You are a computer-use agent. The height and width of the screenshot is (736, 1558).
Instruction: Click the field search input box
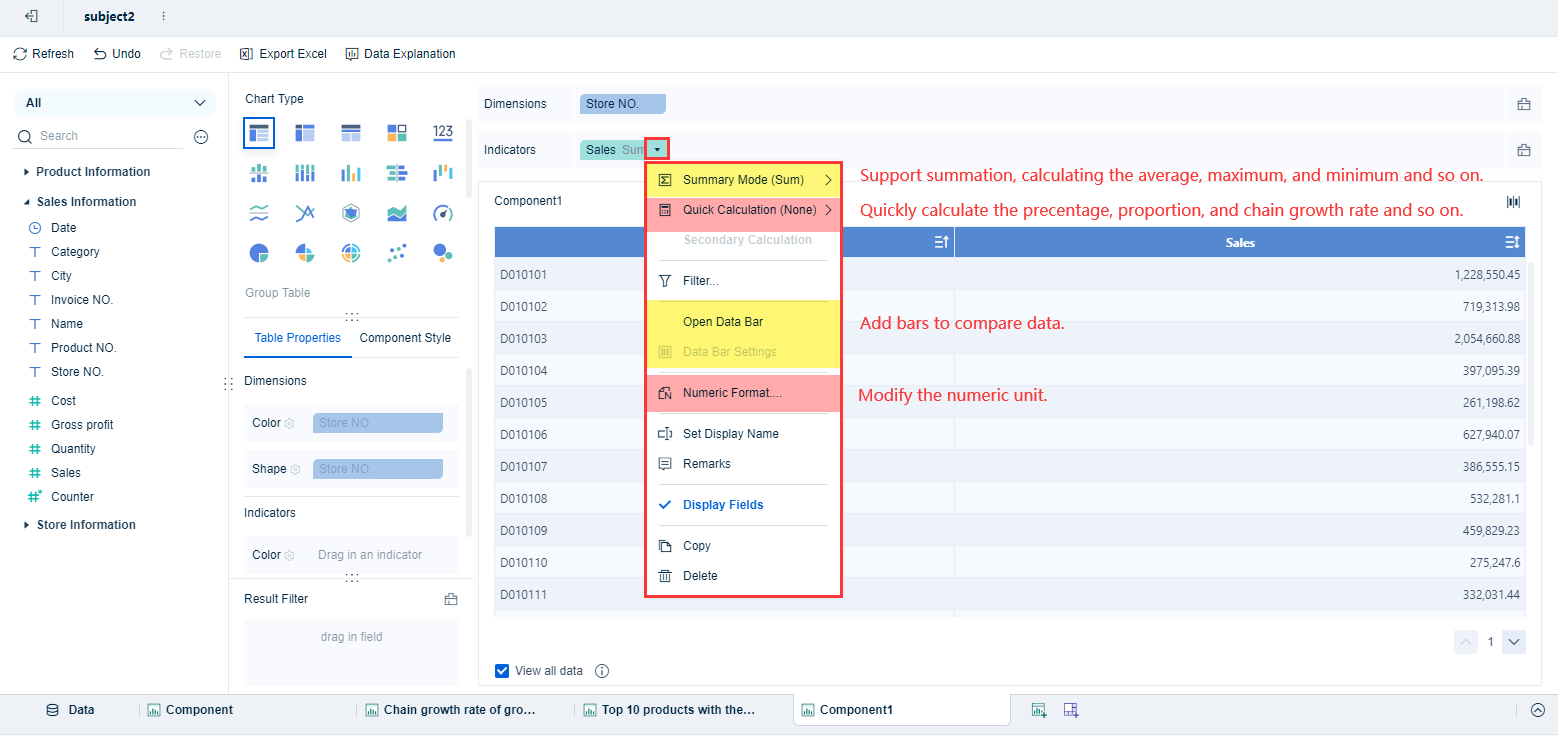[100, 135]
